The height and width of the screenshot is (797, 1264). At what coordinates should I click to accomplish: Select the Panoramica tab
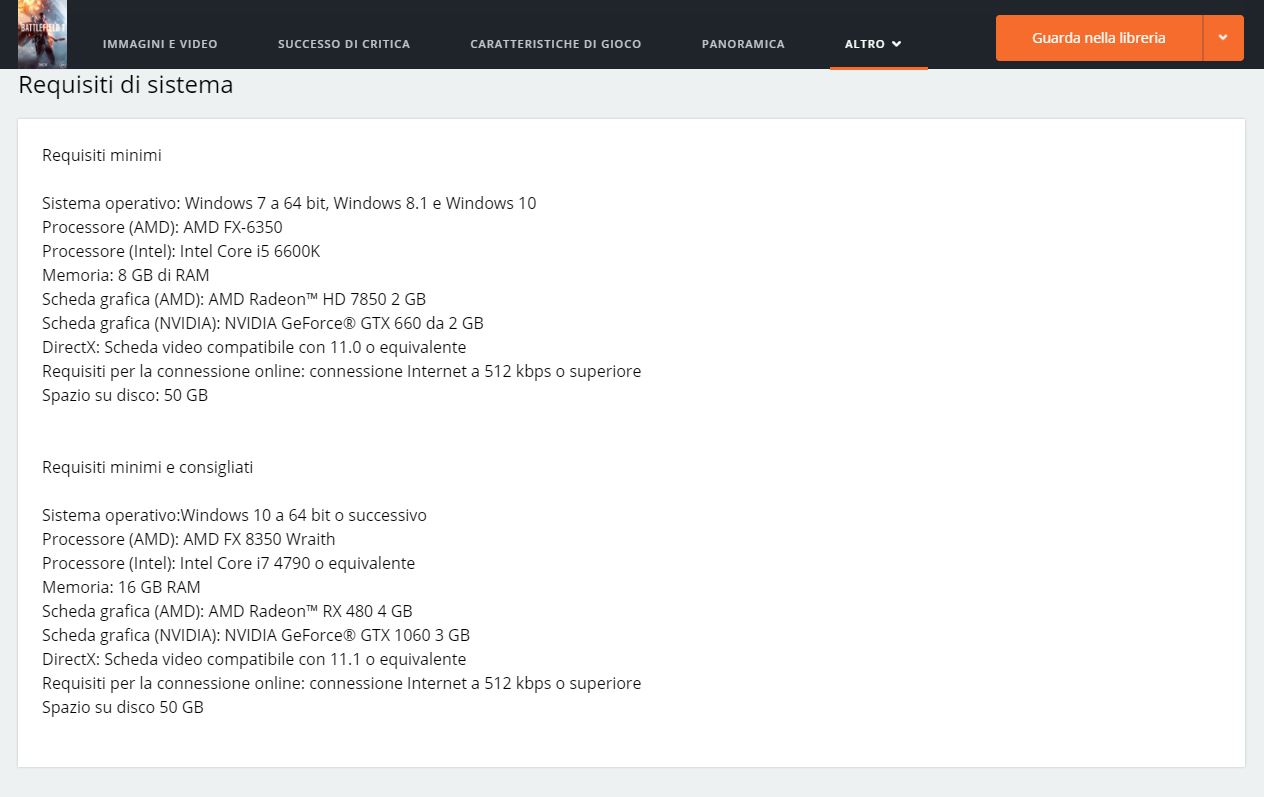click(743, 44)
